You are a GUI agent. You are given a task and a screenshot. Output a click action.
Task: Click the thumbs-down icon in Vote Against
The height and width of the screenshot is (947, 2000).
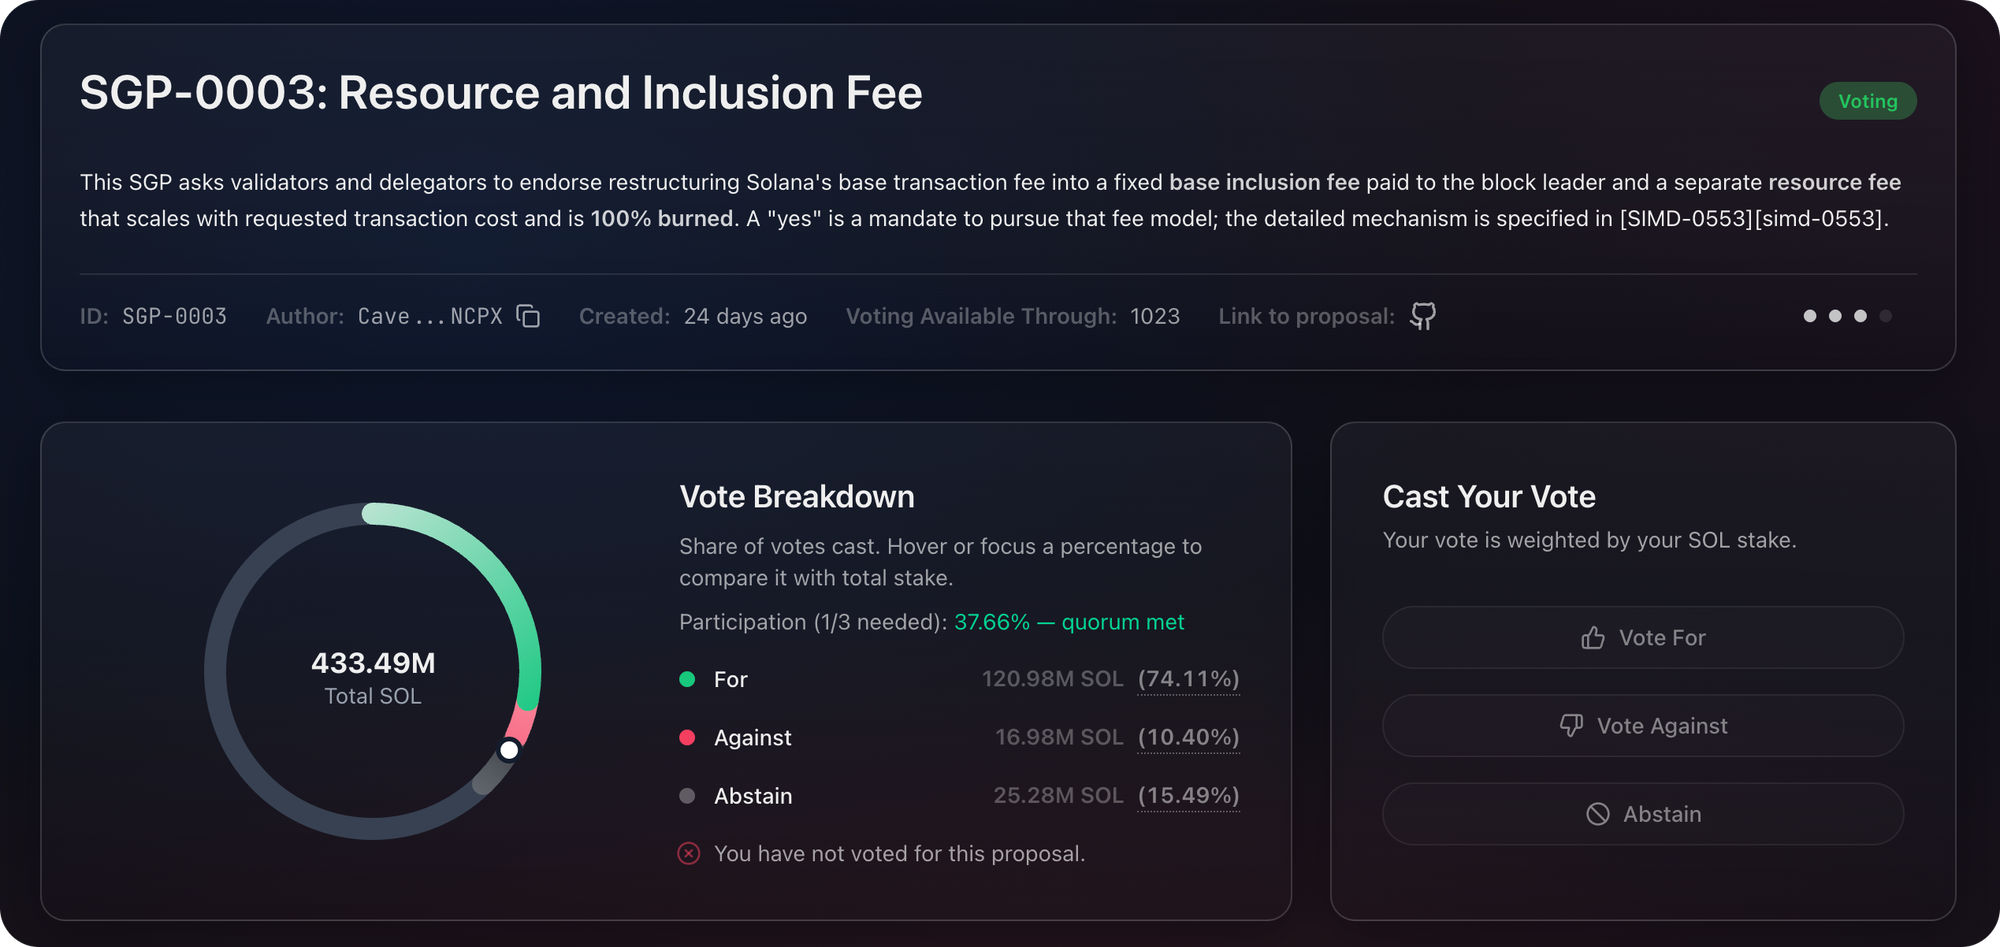[1571, 726]
